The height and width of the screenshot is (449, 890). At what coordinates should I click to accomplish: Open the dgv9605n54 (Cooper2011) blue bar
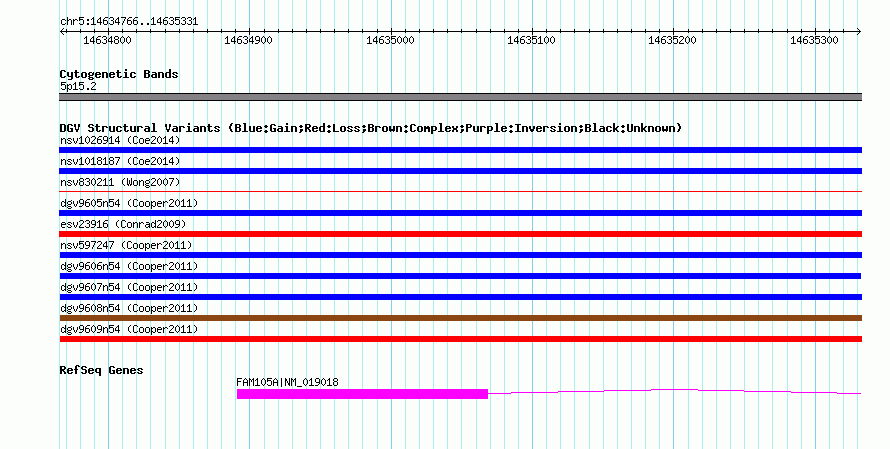pyautogui.click(x=460, y=213)
